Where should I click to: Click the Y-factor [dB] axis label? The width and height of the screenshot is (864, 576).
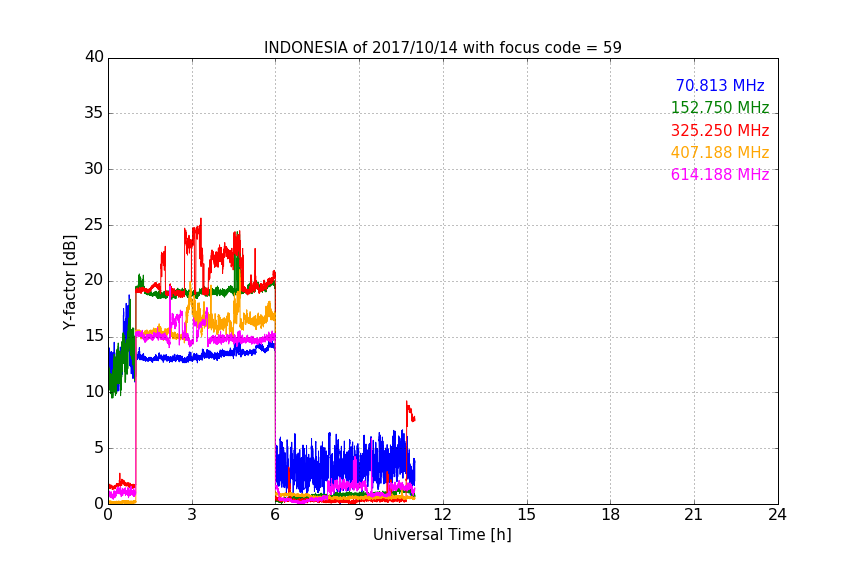pos(69,282)
